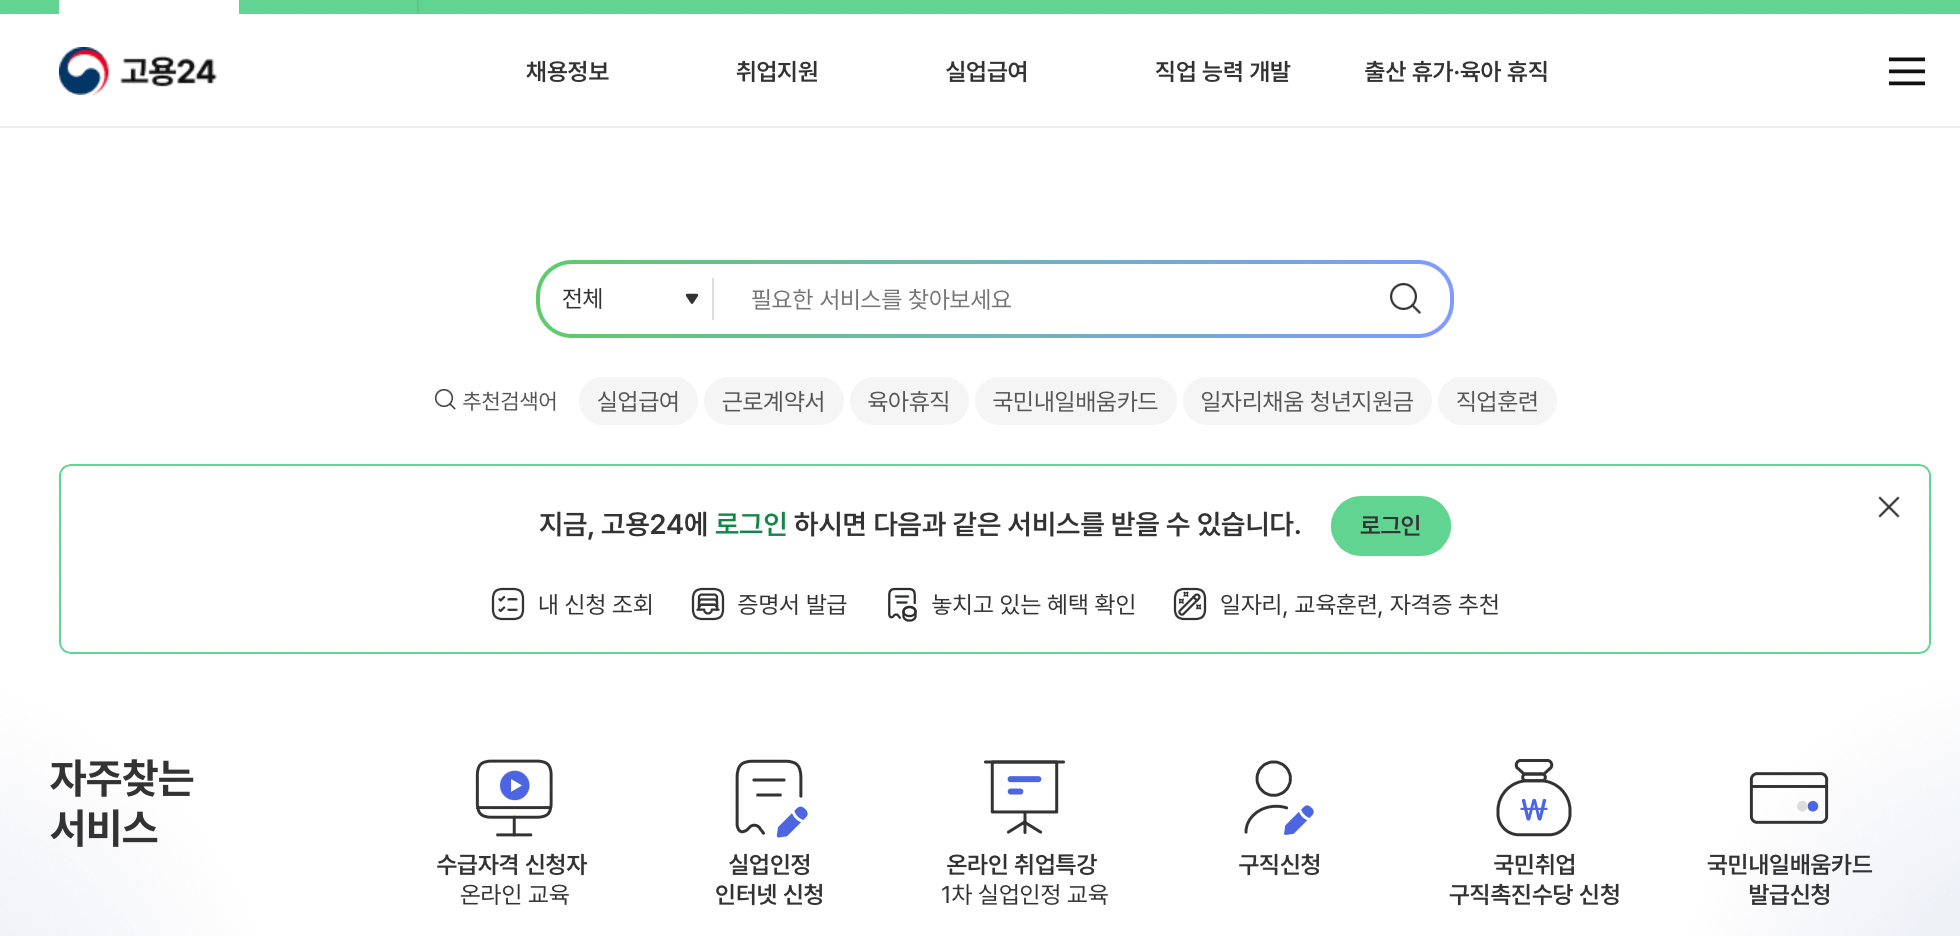Open 온라인 취업특강 service icon
The height and width of the screenshot is (936, 1960).
(x=1023, y=797)
